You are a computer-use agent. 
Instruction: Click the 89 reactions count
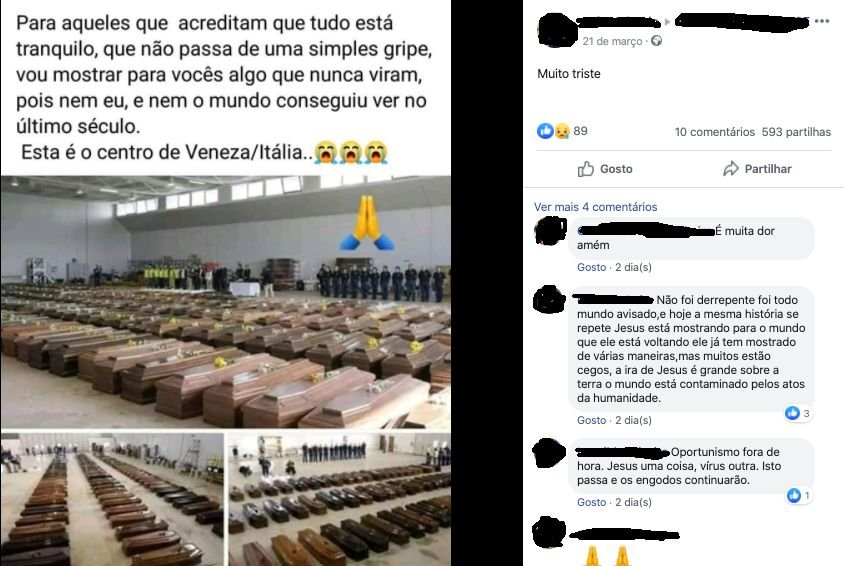(580, 131)
